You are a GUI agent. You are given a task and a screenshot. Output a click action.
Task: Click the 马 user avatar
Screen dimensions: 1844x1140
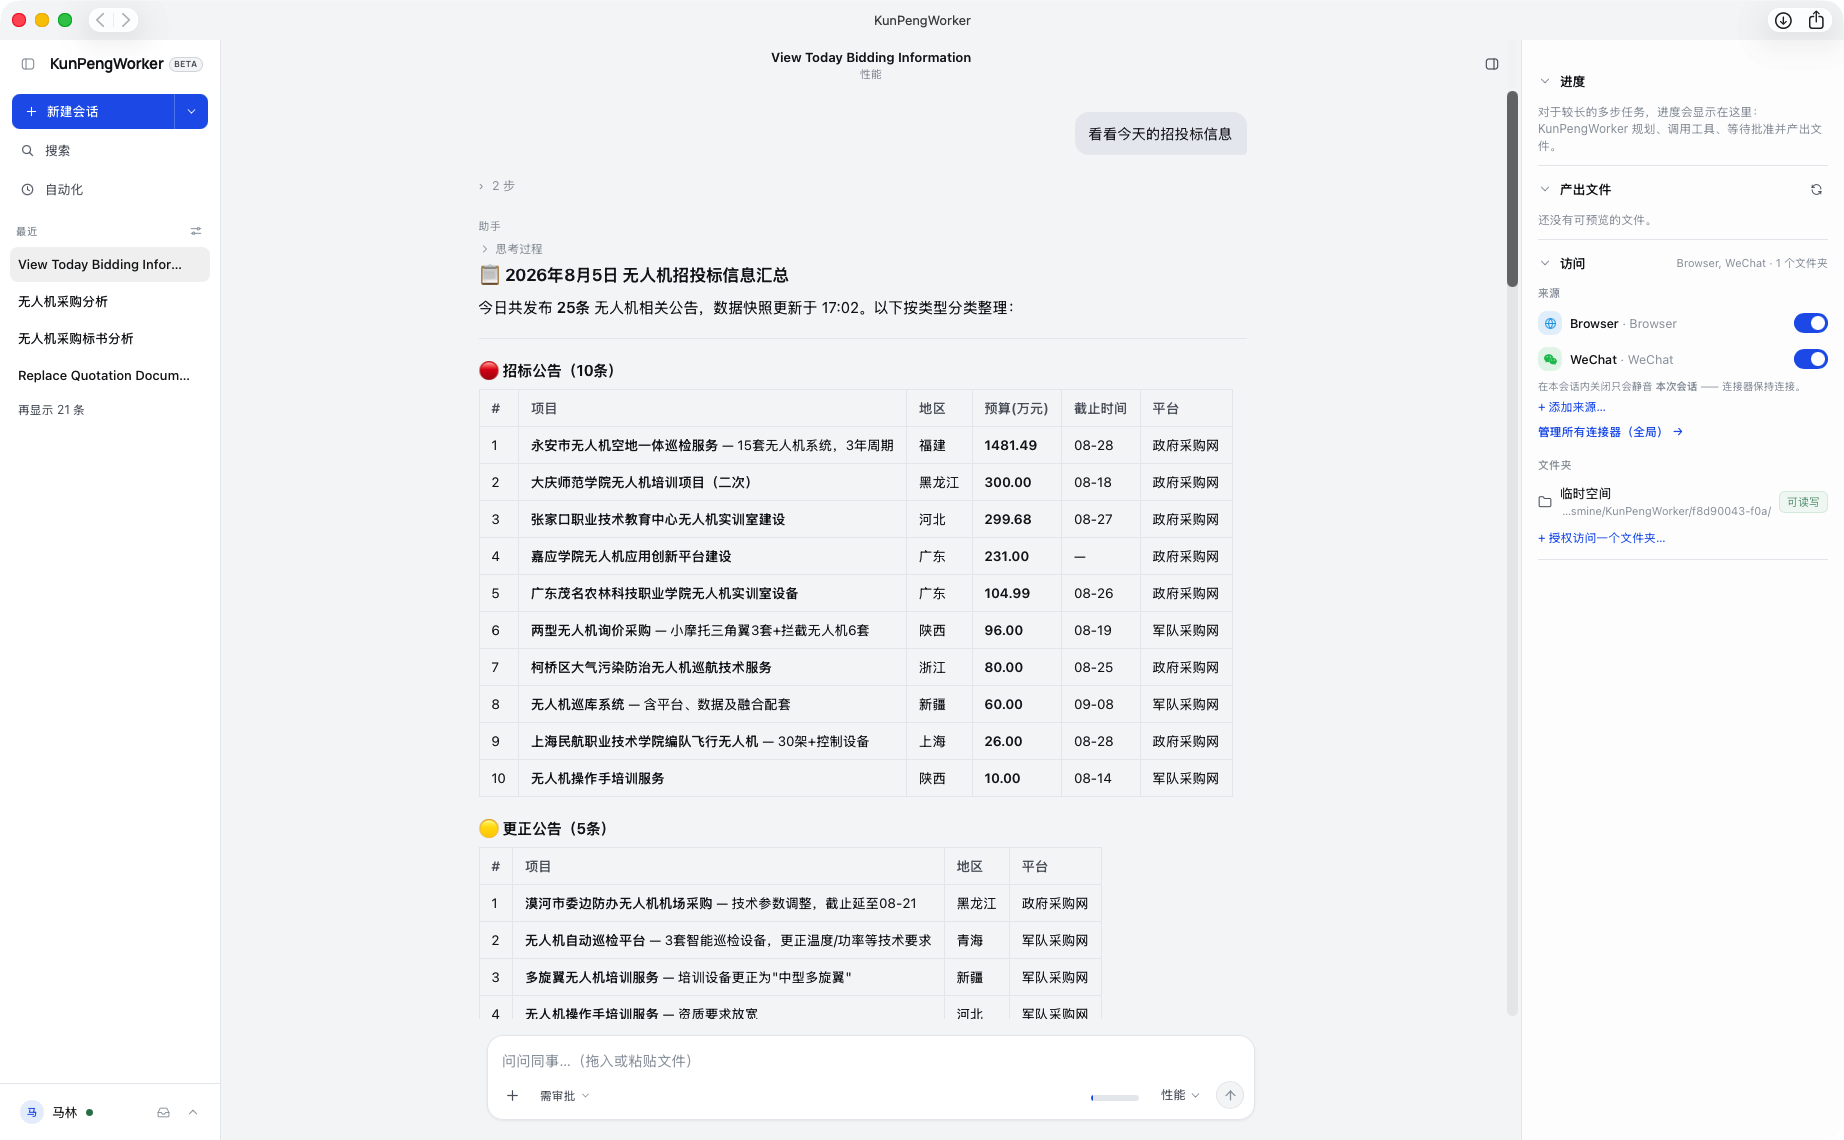point(32,1113)
